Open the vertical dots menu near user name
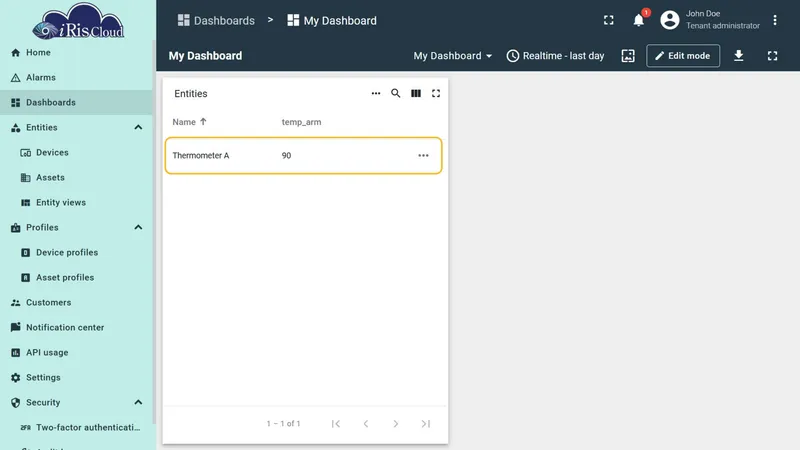 774,20
